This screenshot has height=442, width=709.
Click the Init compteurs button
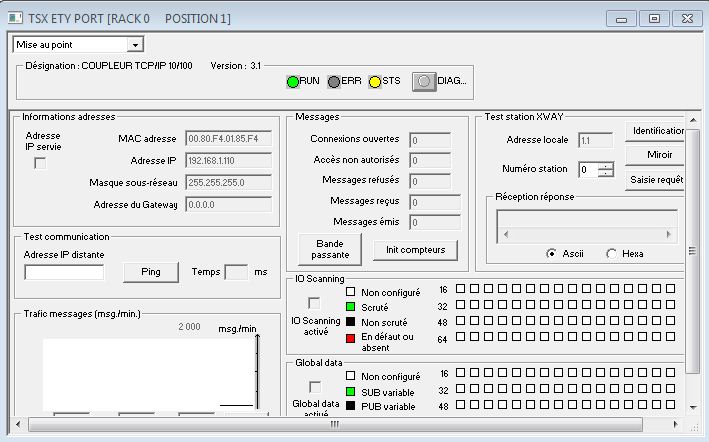[x=416, y=249]
